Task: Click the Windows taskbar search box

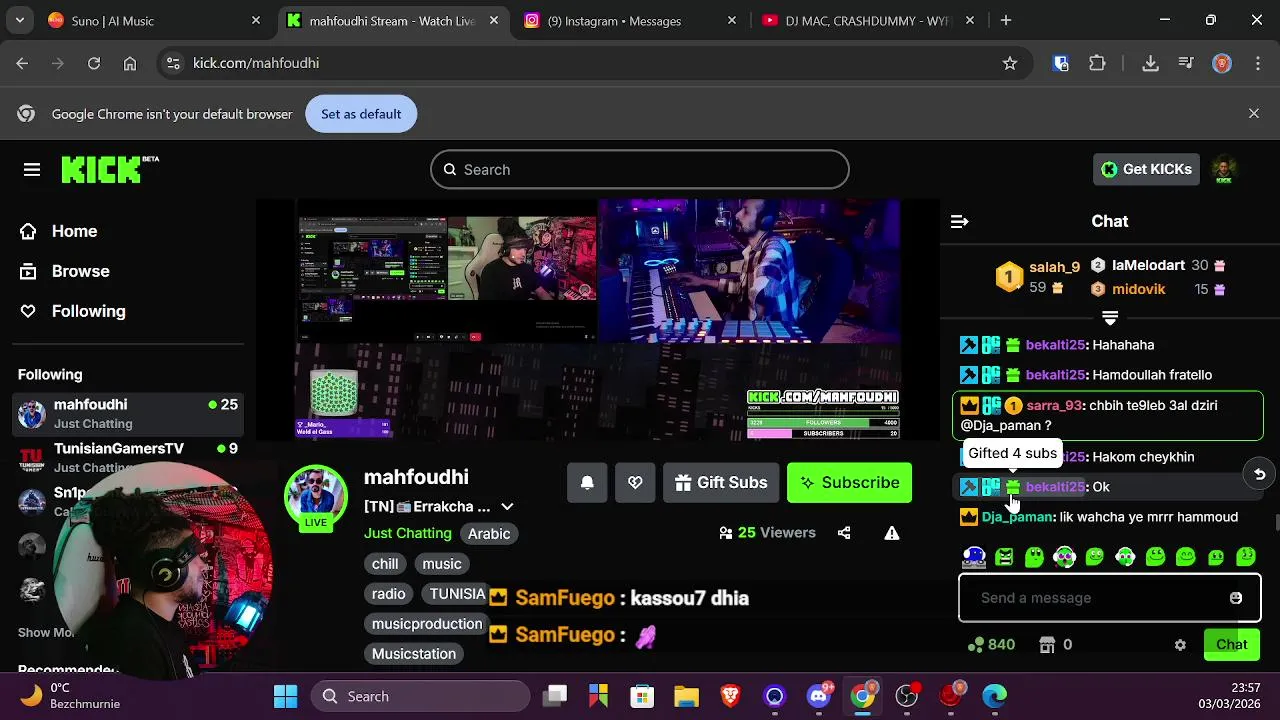Action: (420, 696)
